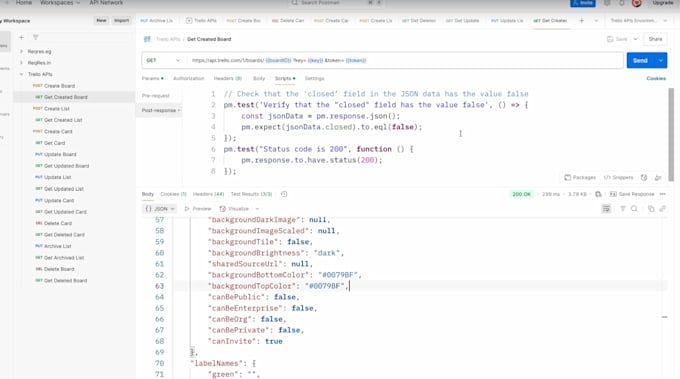The image size is (680, 379).
Task: Open the Save dropdown arrow
Action: pos(635,39)
